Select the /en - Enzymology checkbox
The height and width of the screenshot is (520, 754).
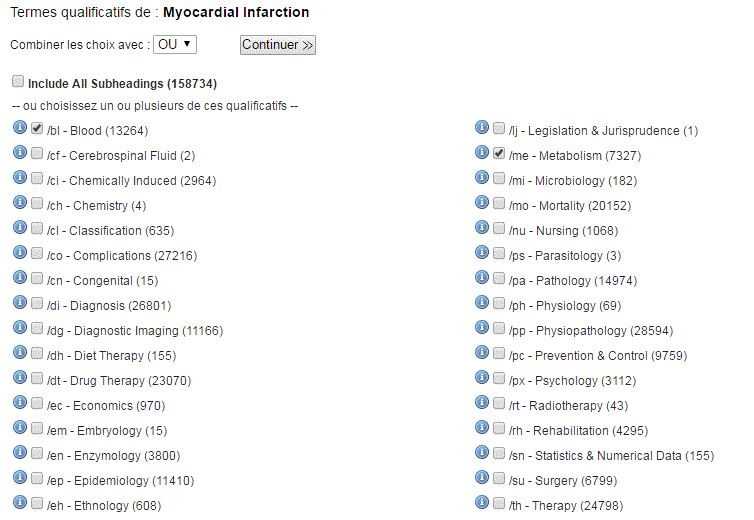(37, 454)
